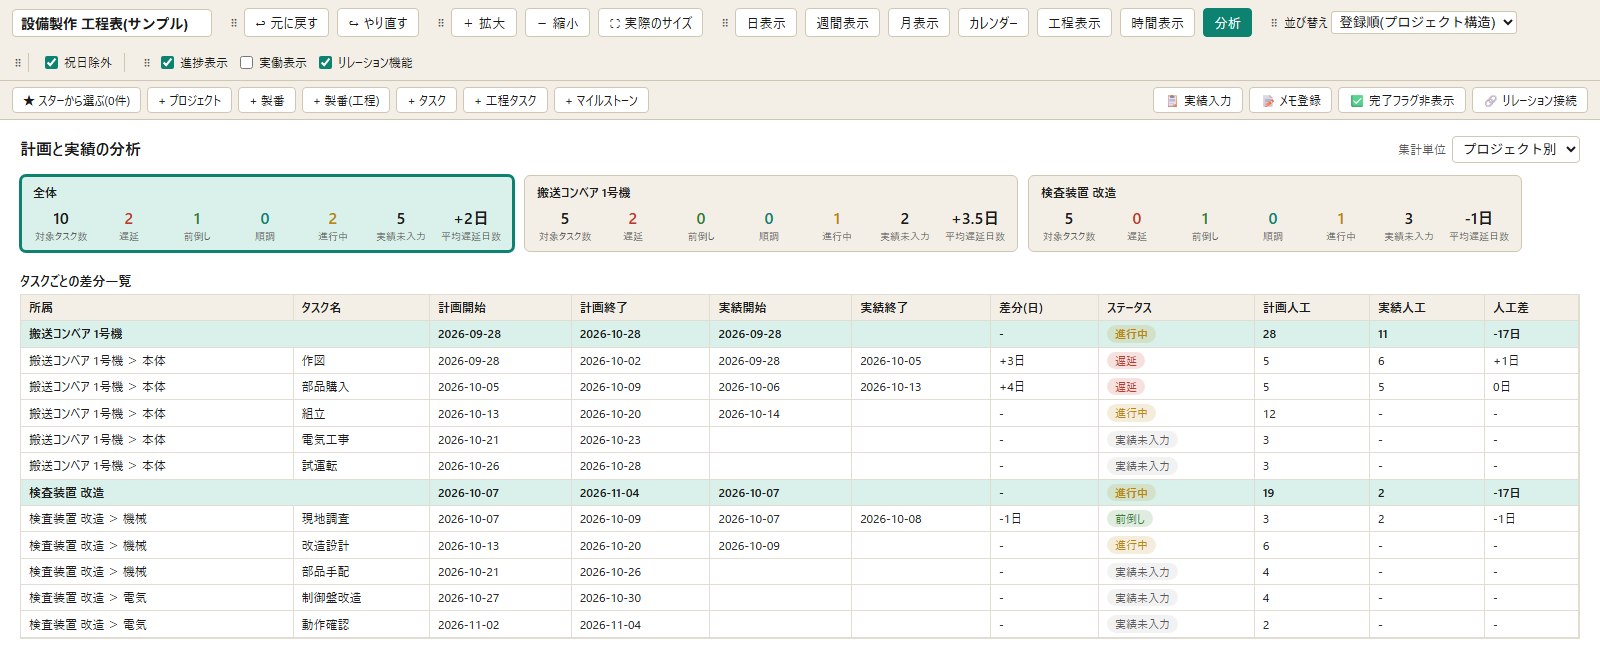Click the 改造設計 task name
1600x650 pixels.
click(x=325, y=546)
